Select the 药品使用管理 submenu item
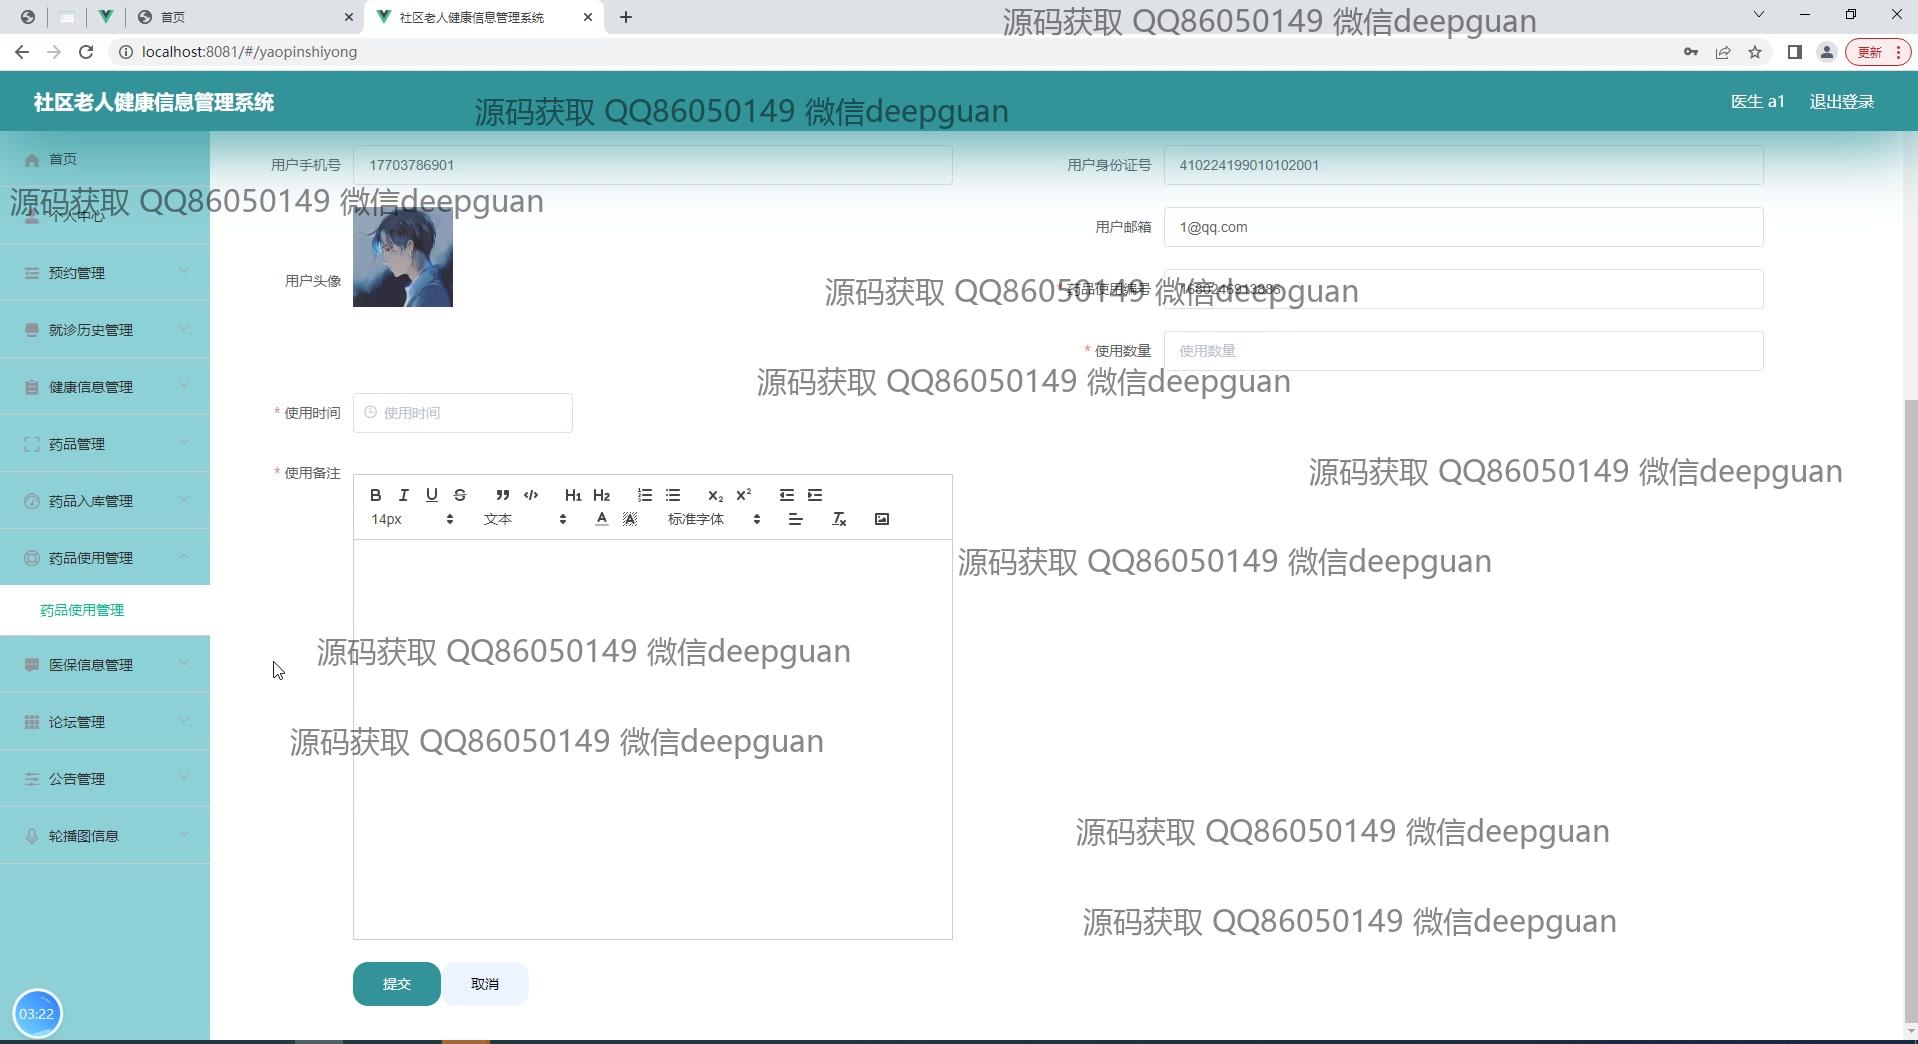1918x1044 pixels. (x=82, y=610)
